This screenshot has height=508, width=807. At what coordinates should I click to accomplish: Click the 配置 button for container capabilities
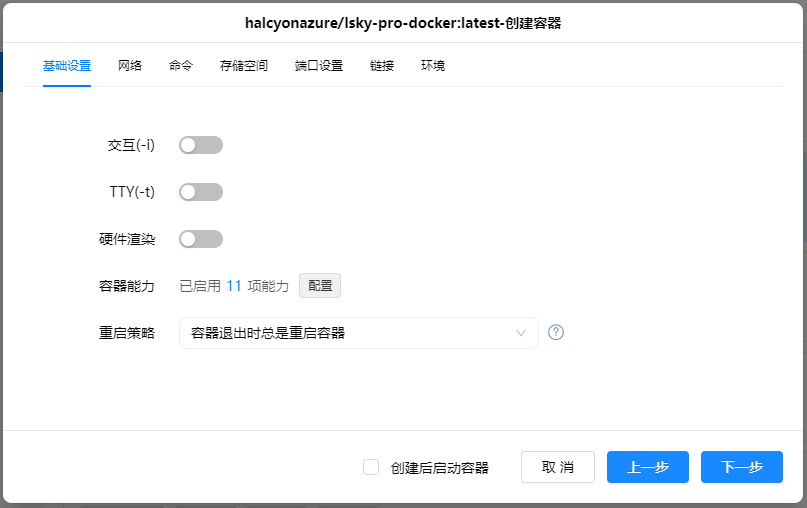320,286
